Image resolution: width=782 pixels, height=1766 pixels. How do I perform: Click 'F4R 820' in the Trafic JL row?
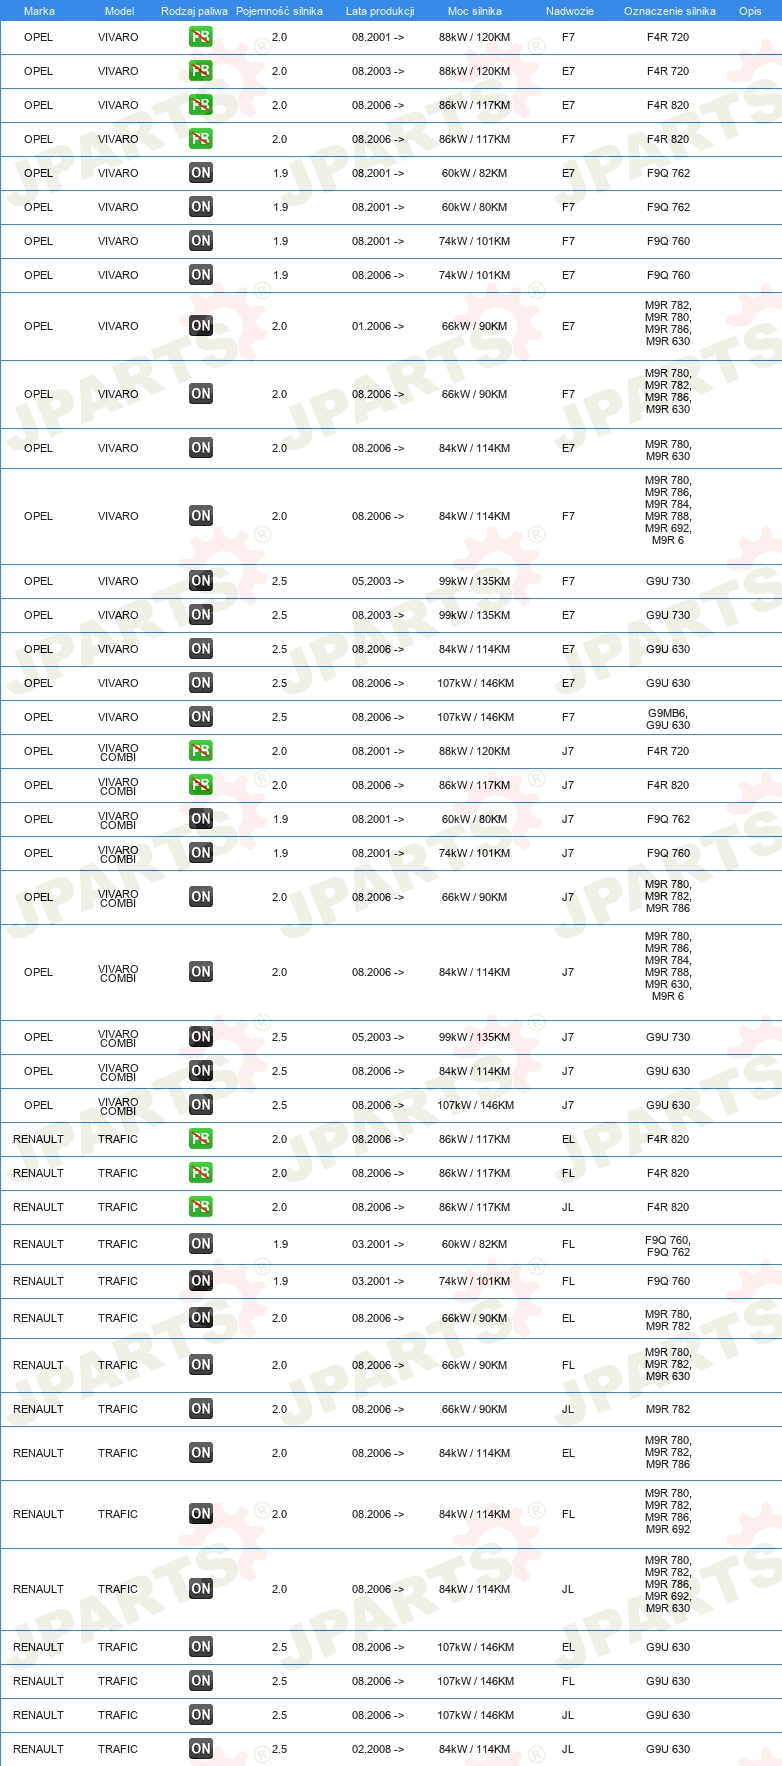pos(668,1207)
